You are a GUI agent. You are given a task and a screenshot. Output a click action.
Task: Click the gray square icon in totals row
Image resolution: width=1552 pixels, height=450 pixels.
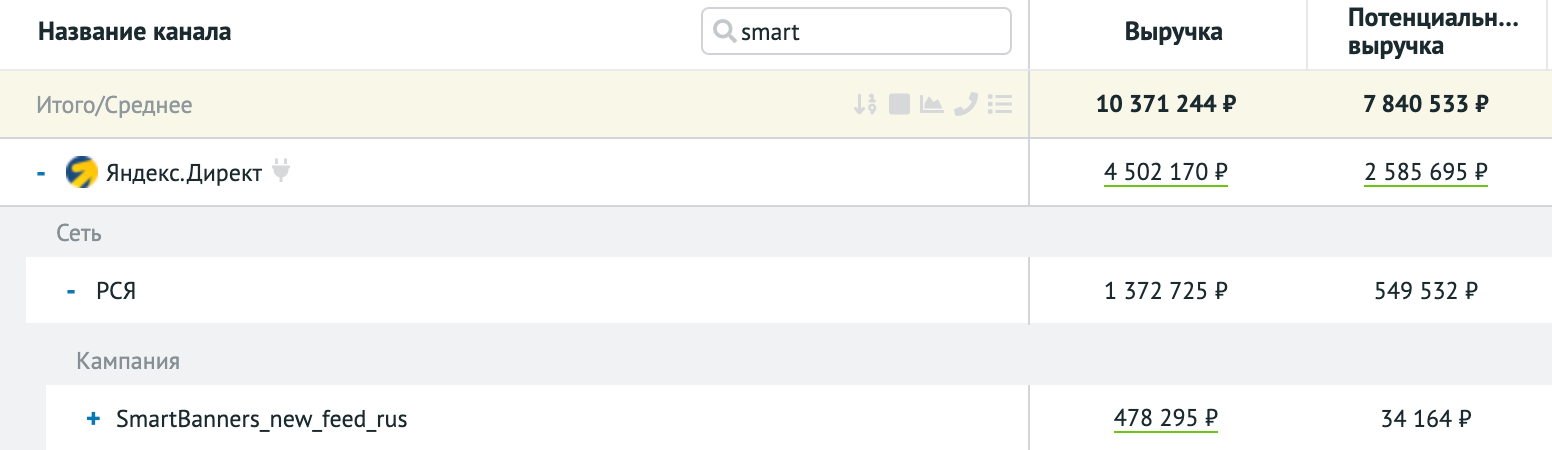pyautogui.click(x=899, y=104)
